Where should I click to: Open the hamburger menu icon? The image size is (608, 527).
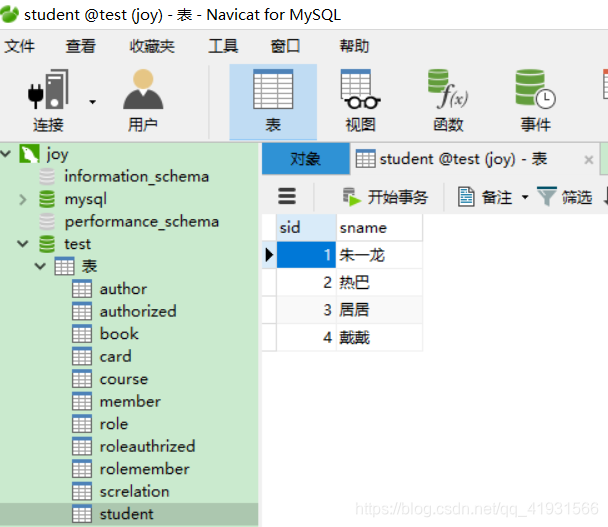(287, 196)
